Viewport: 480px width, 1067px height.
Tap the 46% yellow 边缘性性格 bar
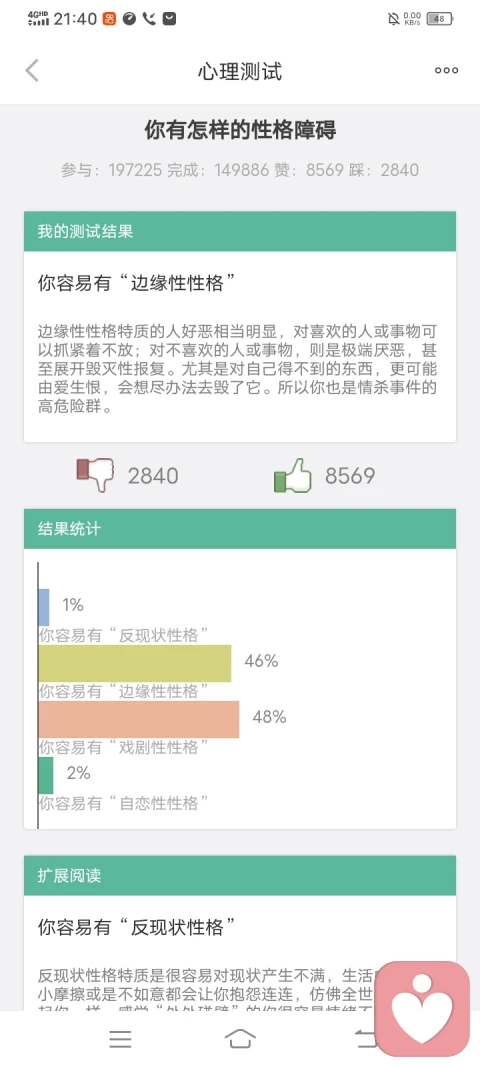coord(135,663)
